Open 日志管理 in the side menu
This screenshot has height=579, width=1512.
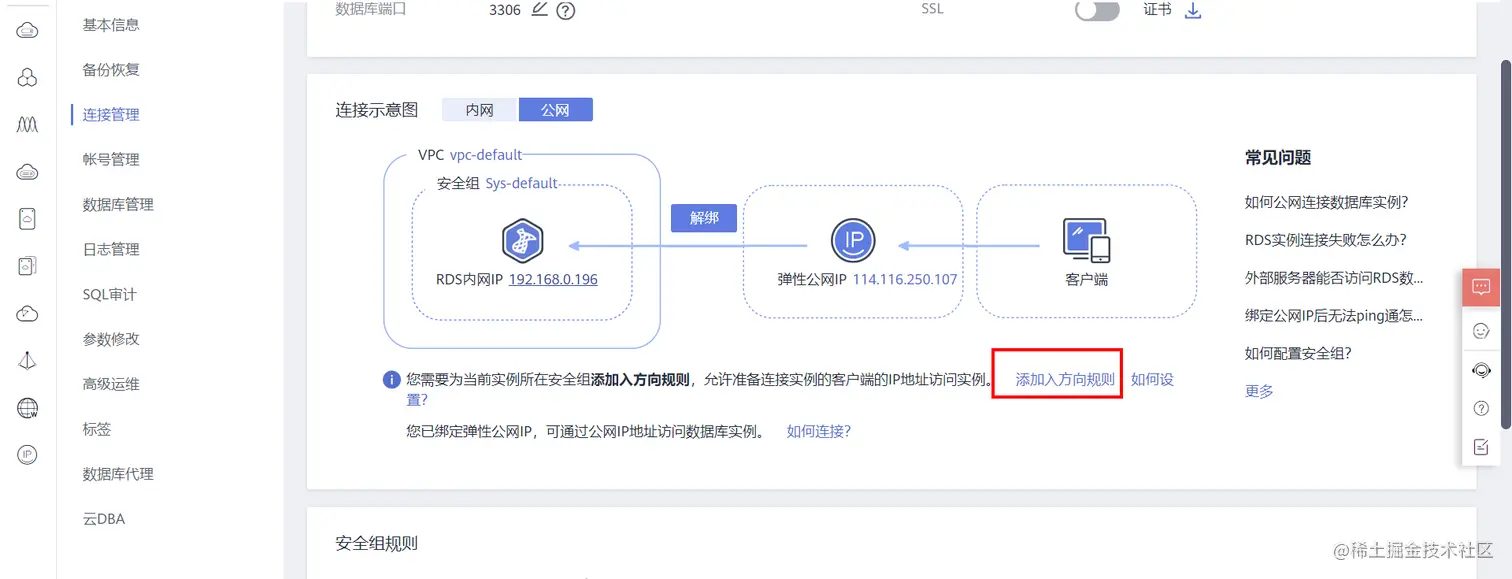(x=111, y=249)
